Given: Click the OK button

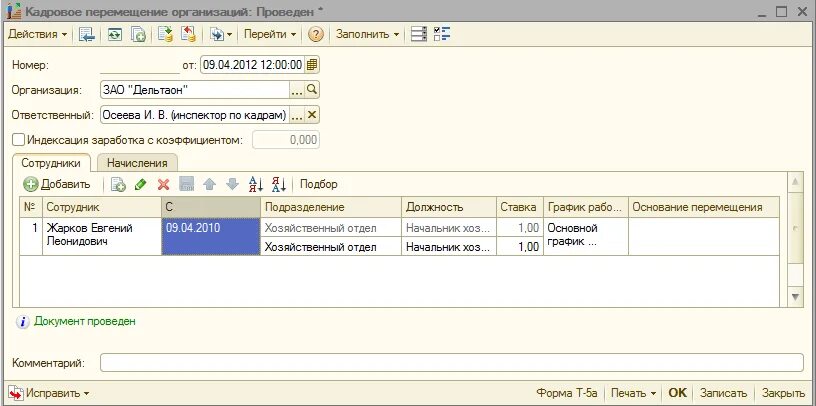Looking at the screenshot, I should click(x=677, y=393).
